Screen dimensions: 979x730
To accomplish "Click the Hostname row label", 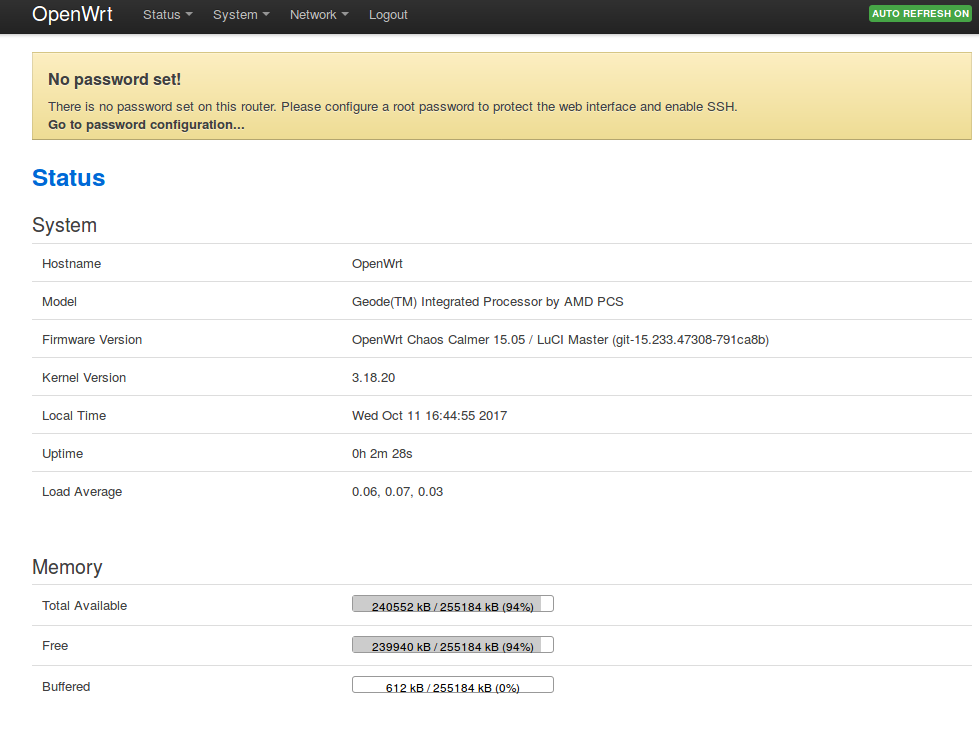I will pos(71,264).
